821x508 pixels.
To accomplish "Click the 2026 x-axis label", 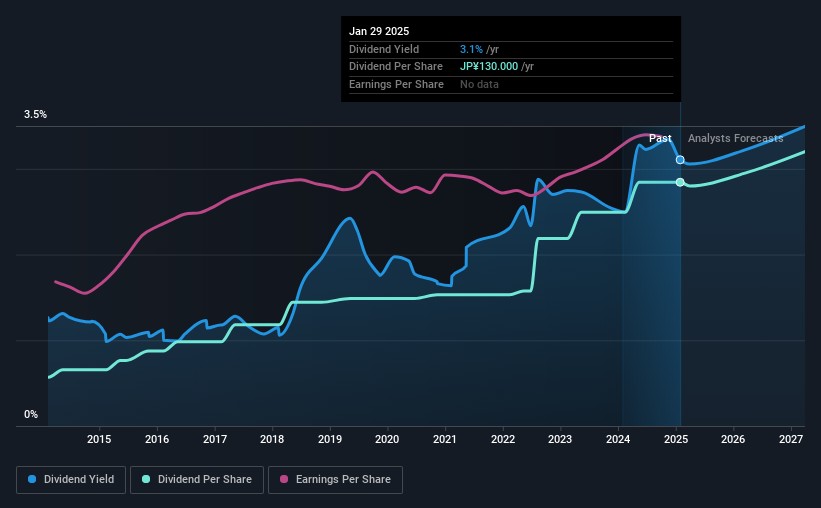I will click(x=733, y=439).
